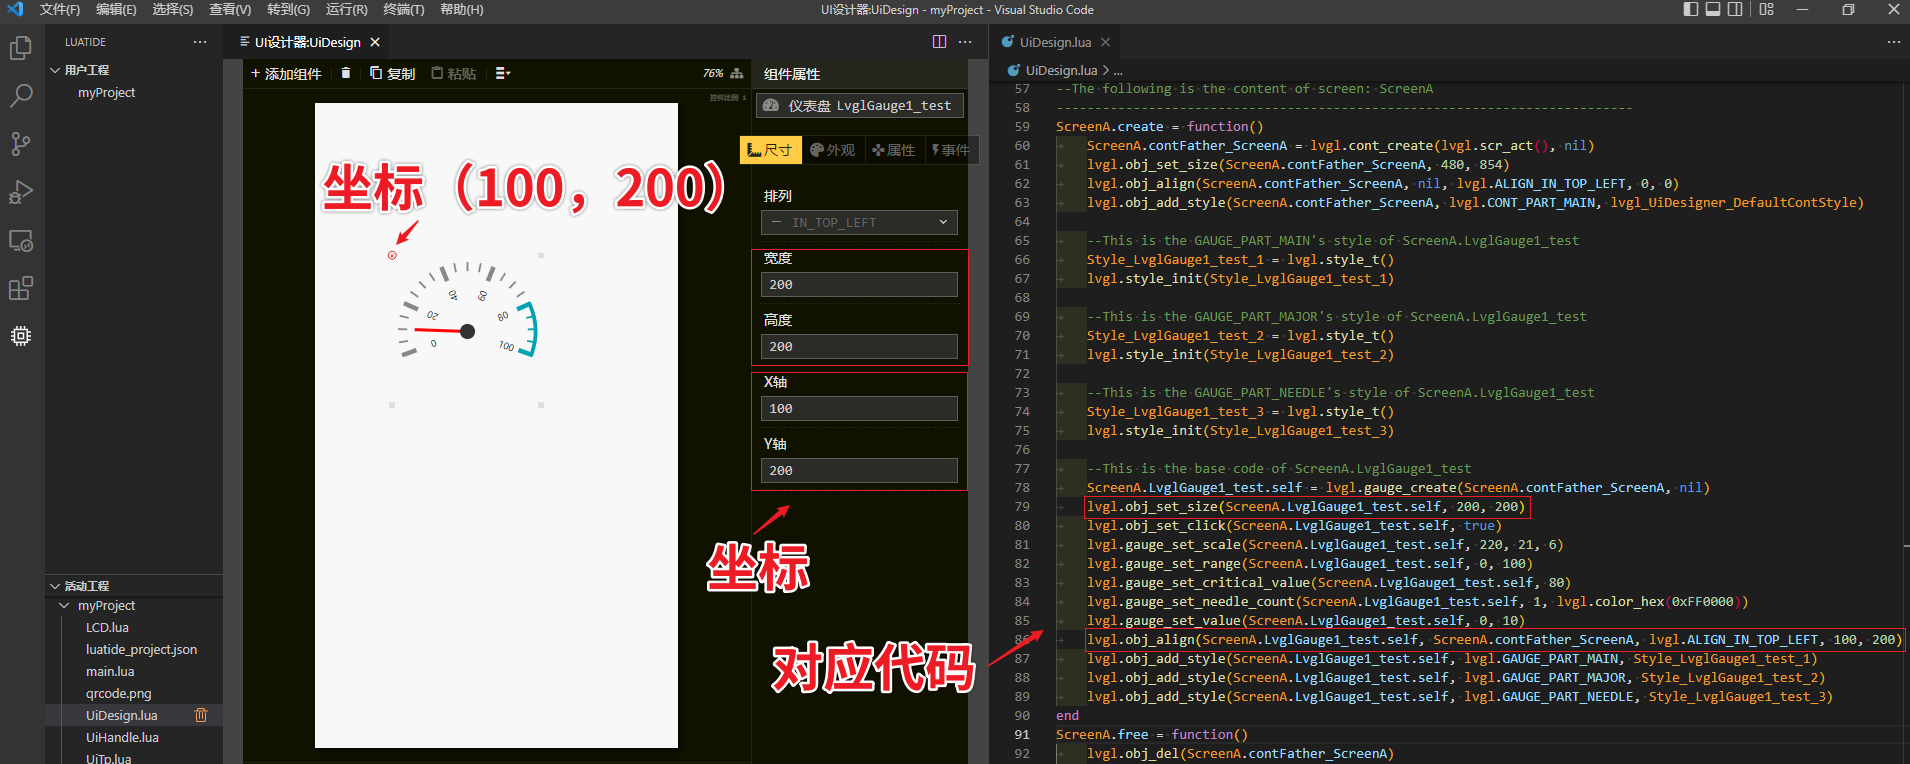The width and height of the screenshot is (1910, 764).
Task: Activate the UI设计器:UiDesign editor tab
Action: point(307,42)
